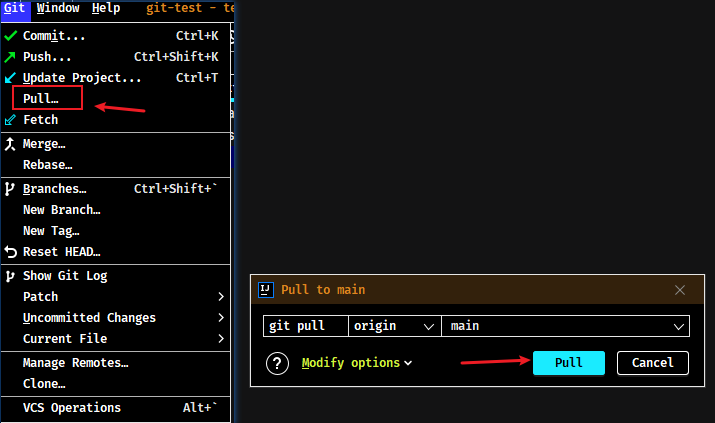715x423 pixels.
Task: Open help with the question mark icon
Action: (277, 363)
